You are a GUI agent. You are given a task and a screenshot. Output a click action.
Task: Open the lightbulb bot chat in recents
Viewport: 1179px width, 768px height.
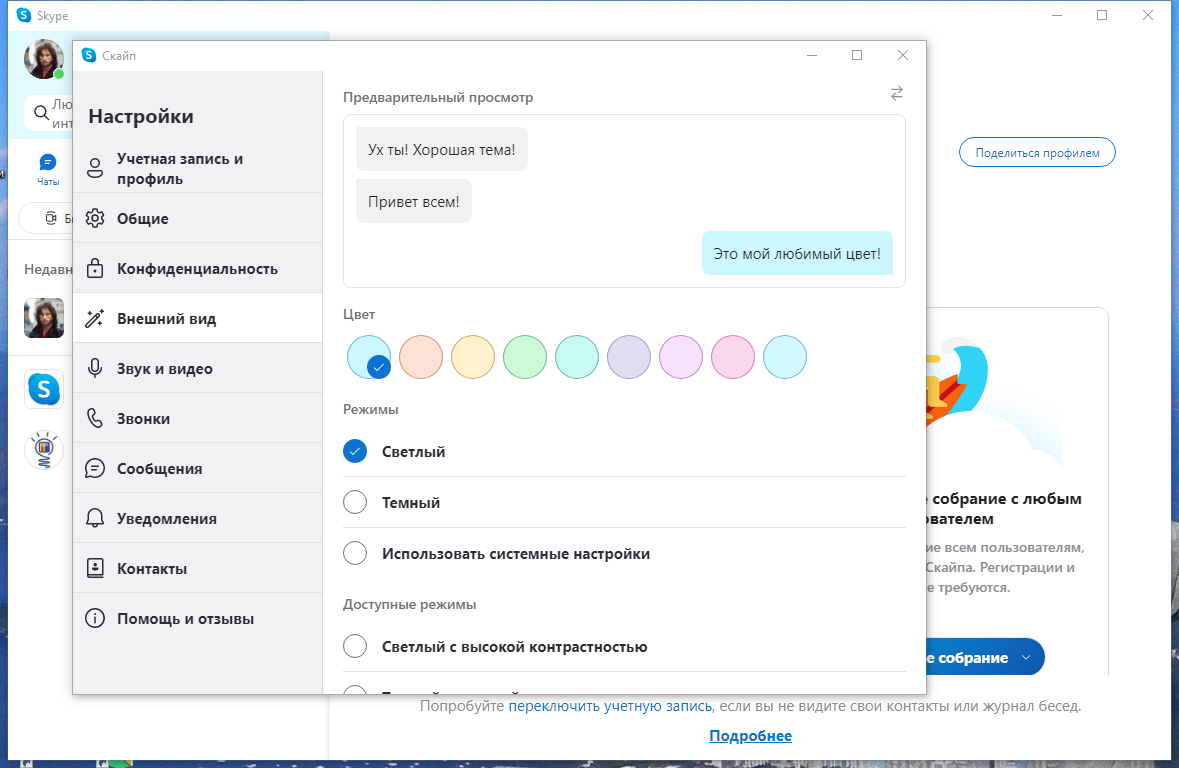(44, 450)
